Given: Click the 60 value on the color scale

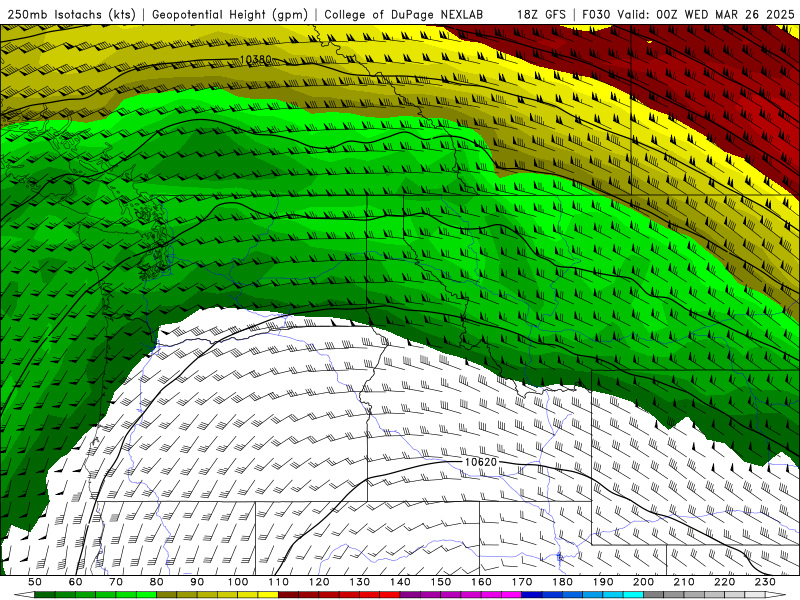Looking at the screenshot, I should coord(76,582).
